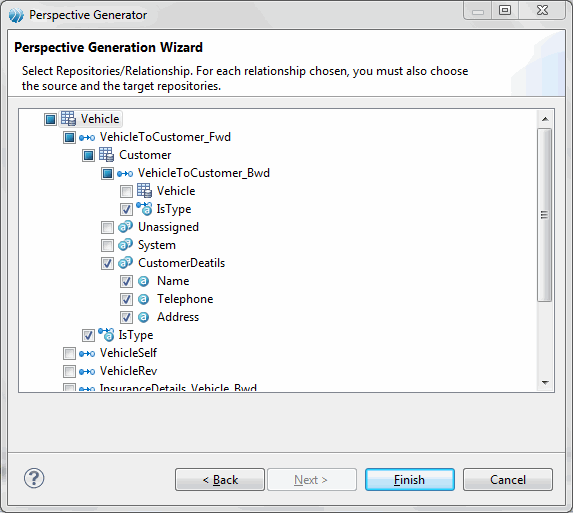Click the Finish button
The height and width of the screenshot is (513, 573).
(410, 479)
